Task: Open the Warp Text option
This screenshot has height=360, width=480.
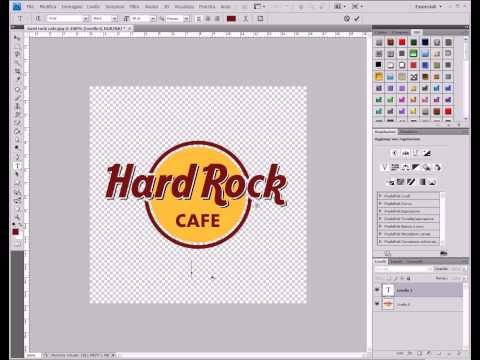Action: (246, 19)
